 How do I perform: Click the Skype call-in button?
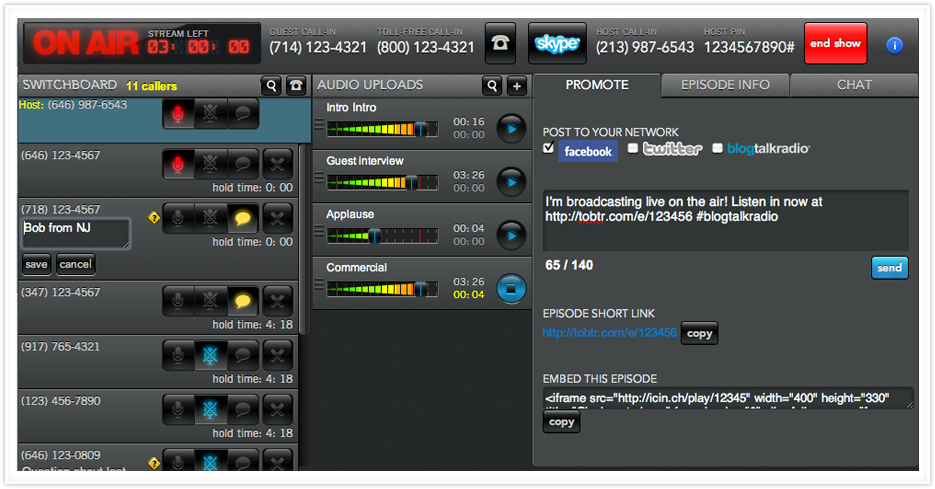pyautogui.click(x=556, y=44)
